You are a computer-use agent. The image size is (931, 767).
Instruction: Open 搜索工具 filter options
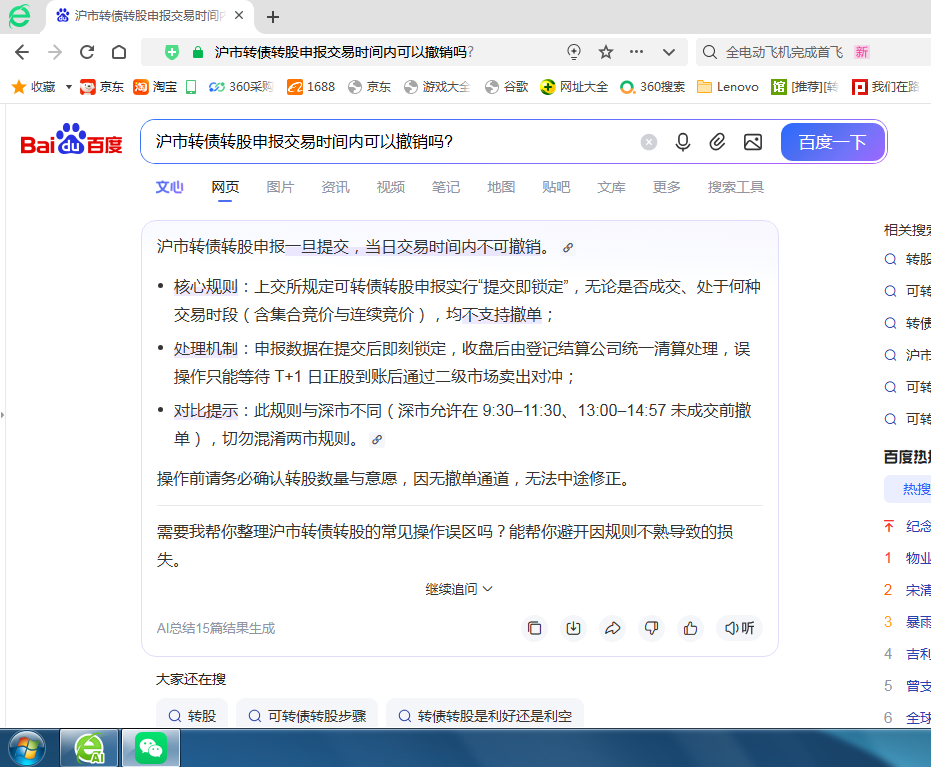736,187
